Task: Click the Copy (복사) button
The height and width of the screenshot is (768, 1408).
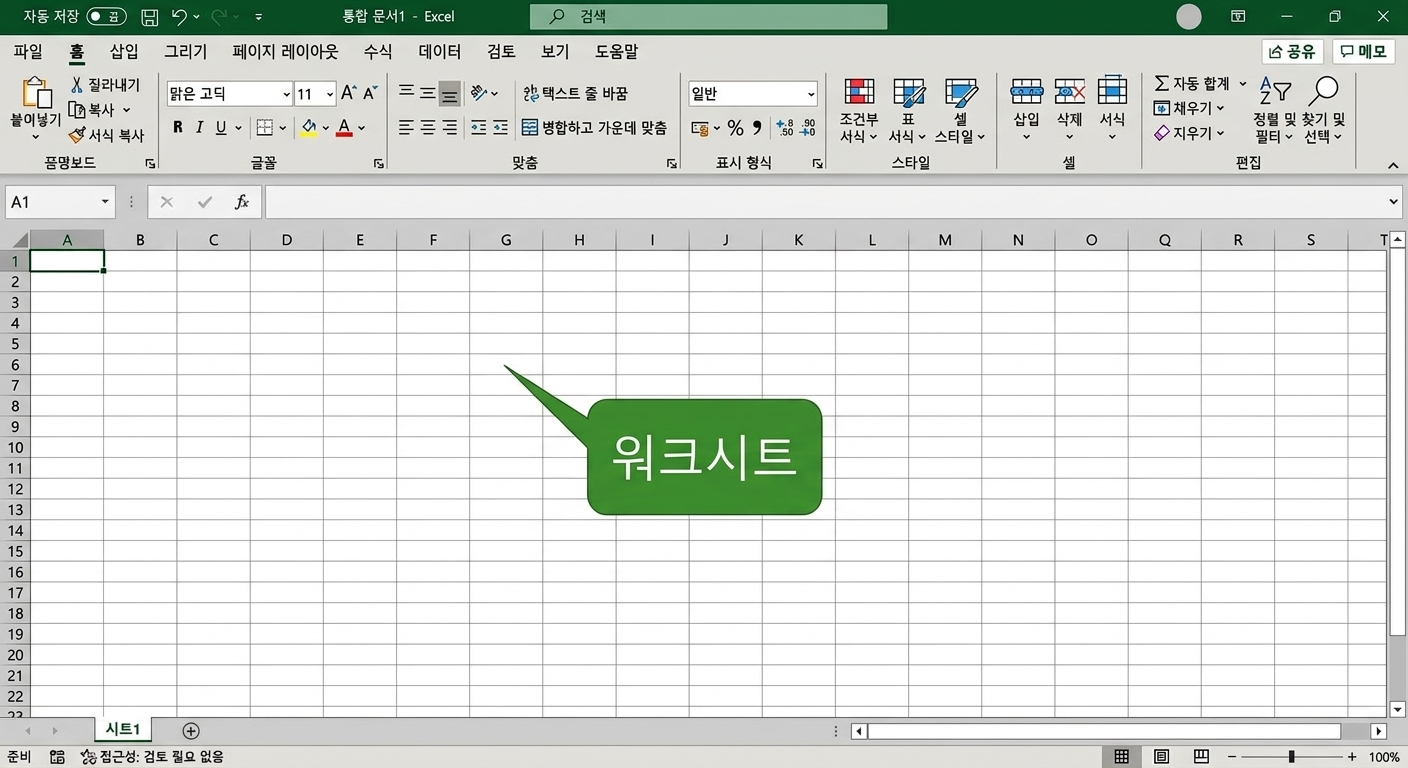Action: tap(92, 110)
